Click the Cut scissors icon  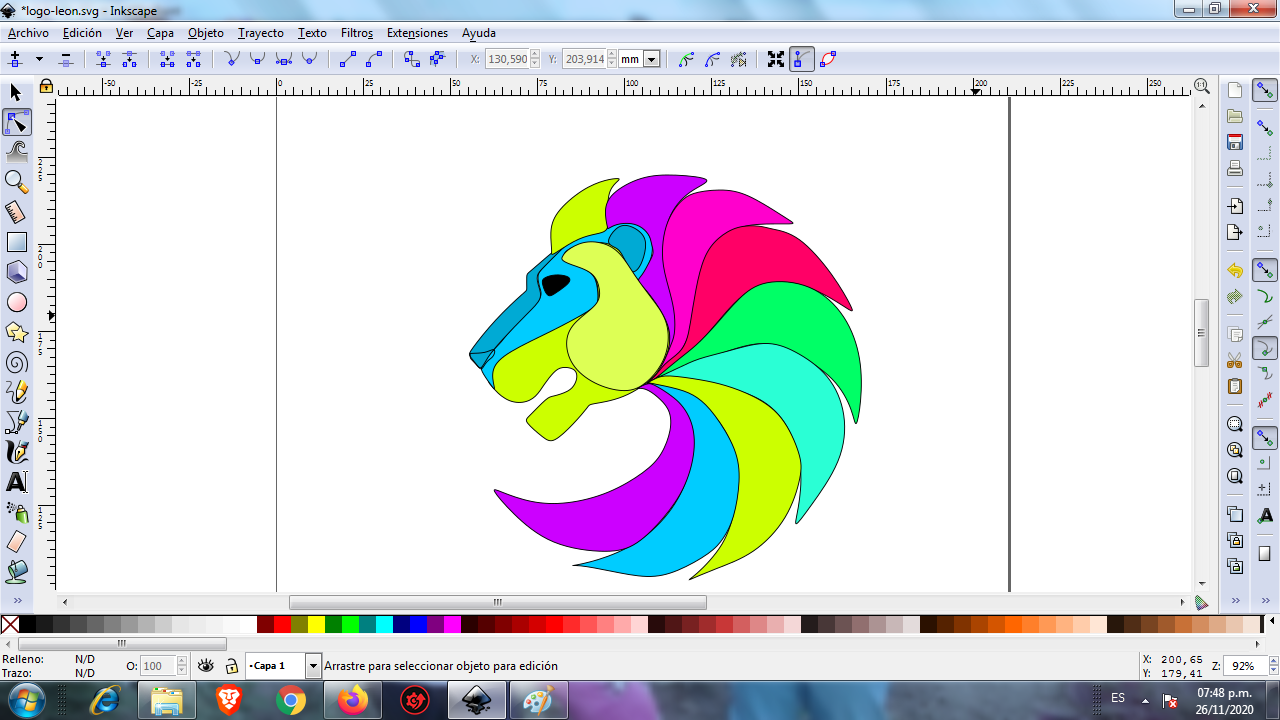click(1235, 360)
